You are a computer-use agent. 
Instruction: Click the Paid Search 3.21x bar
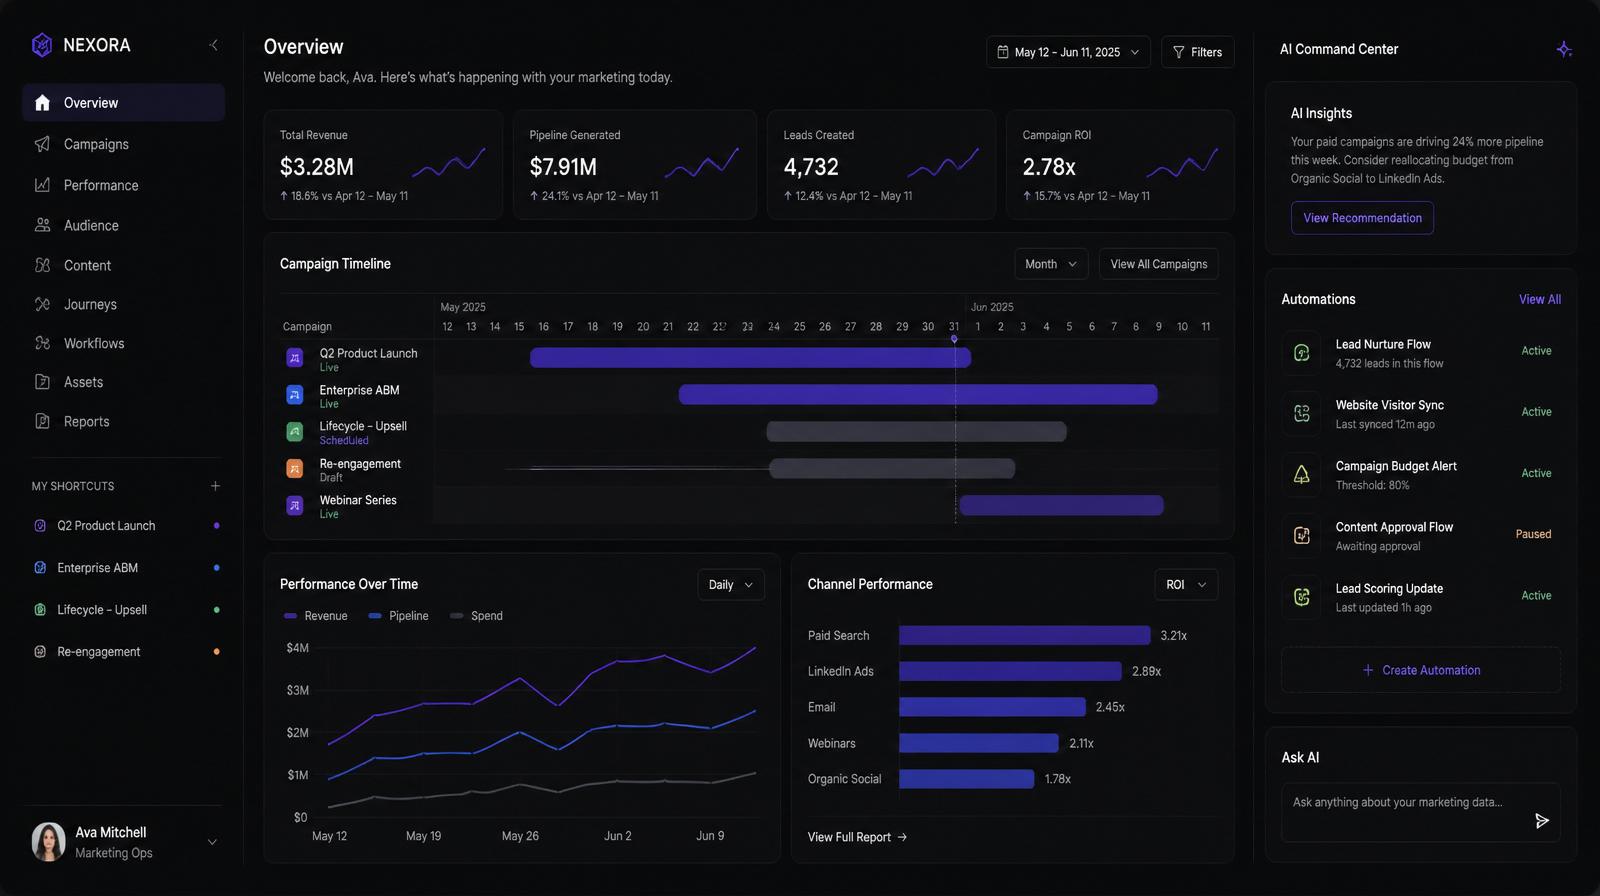click(1025, 635)
